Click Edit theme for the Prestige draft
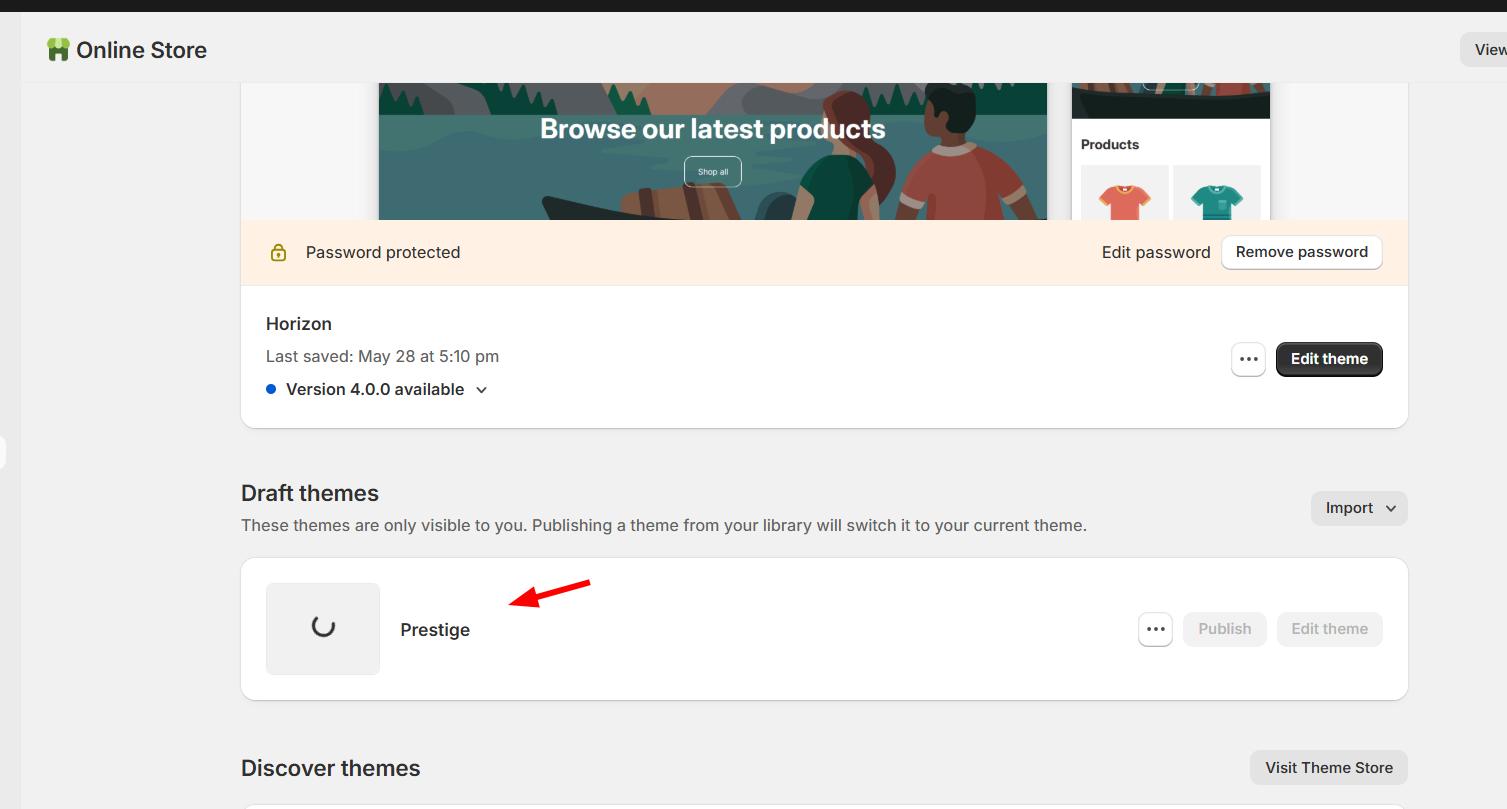Image resolution: width=1507 pixels, height=809 pixels. pyautogui.click(x=1329, y=629)
